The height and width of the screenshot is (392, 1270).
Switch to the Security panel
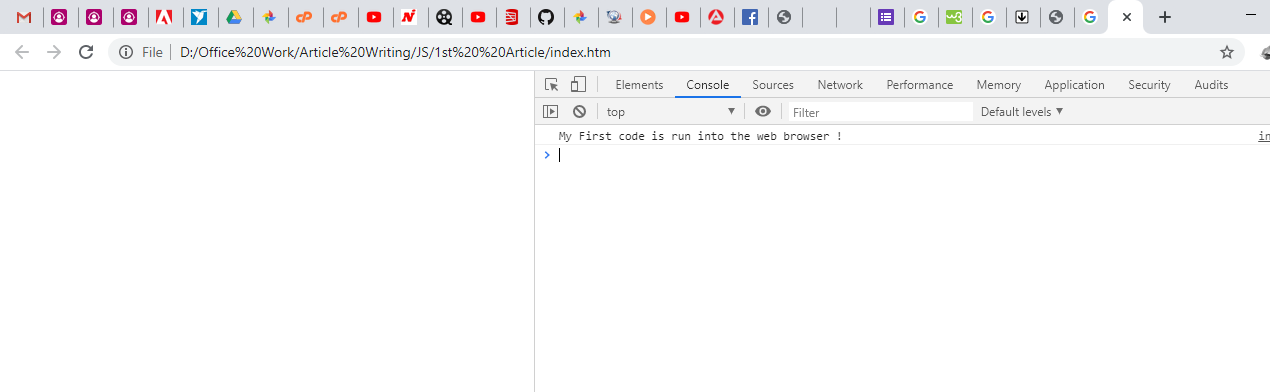(x=1149, y=85)
